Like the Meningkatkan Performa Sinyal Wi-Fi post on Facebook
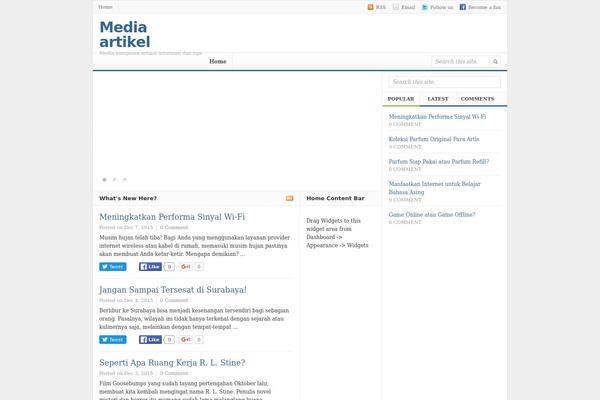This screenshot has width=600, height=400. (x=150, y=267)
